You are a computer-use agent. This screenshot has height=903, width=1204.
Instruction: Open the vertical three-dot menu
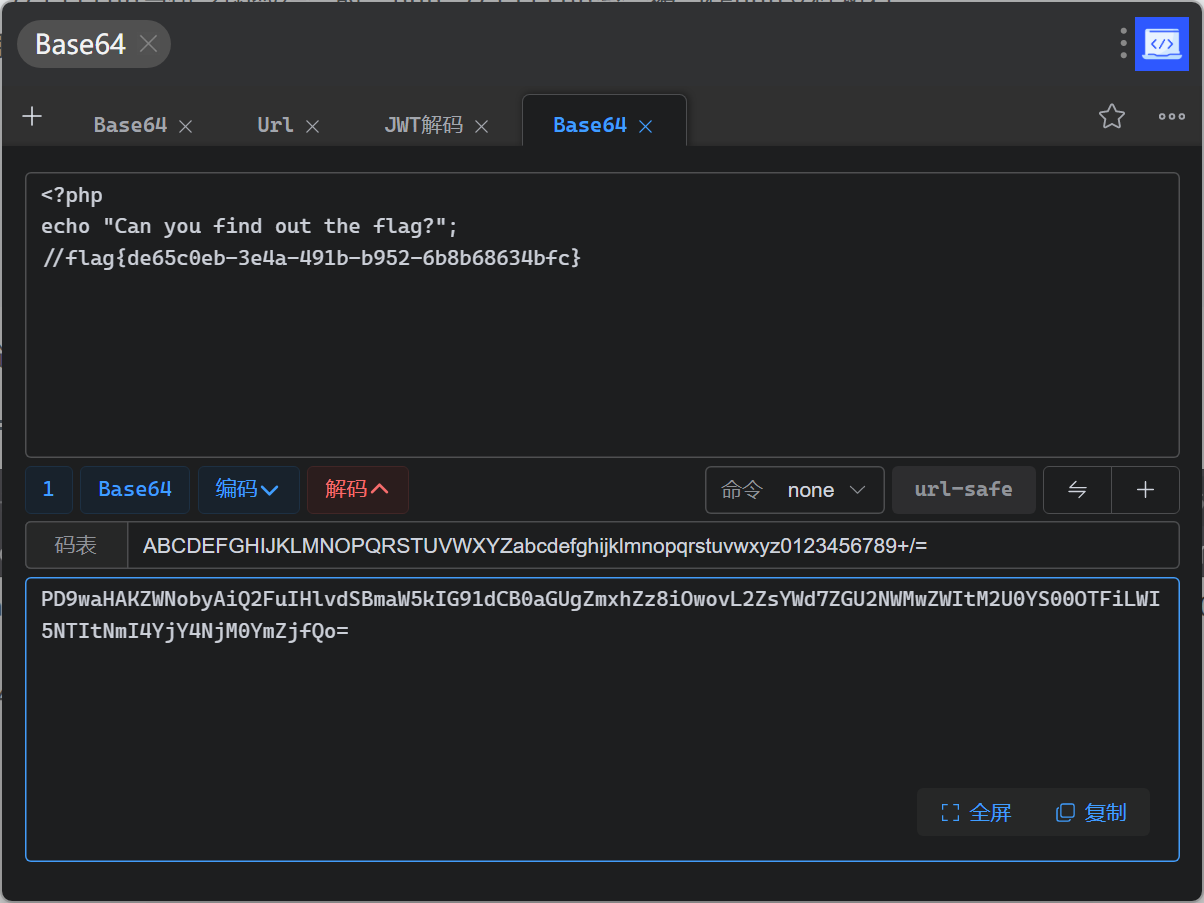[x=1124, y=44]
